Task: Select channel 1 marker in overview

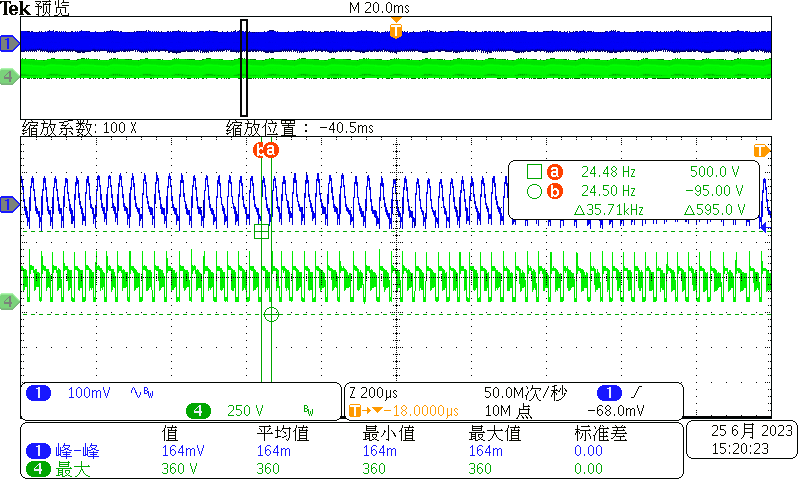Action: coord(9,44)
